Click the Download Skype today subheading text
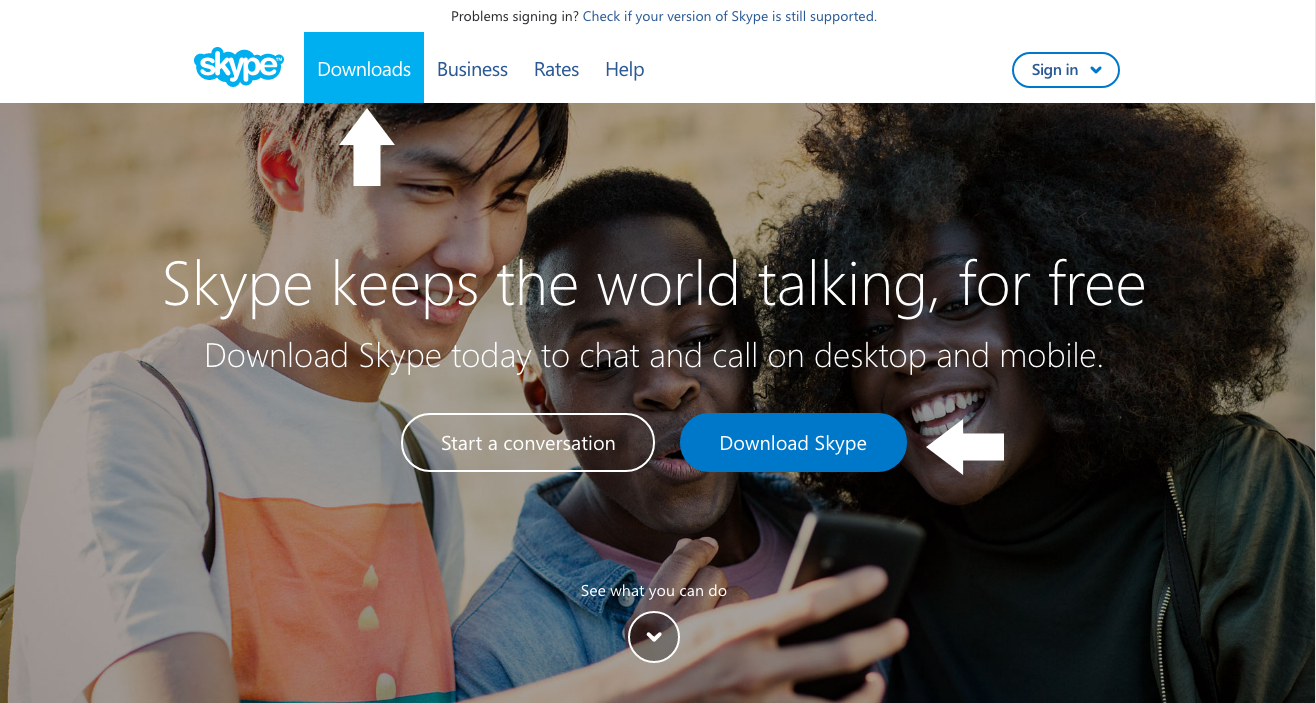 click(x=654, y=356)
